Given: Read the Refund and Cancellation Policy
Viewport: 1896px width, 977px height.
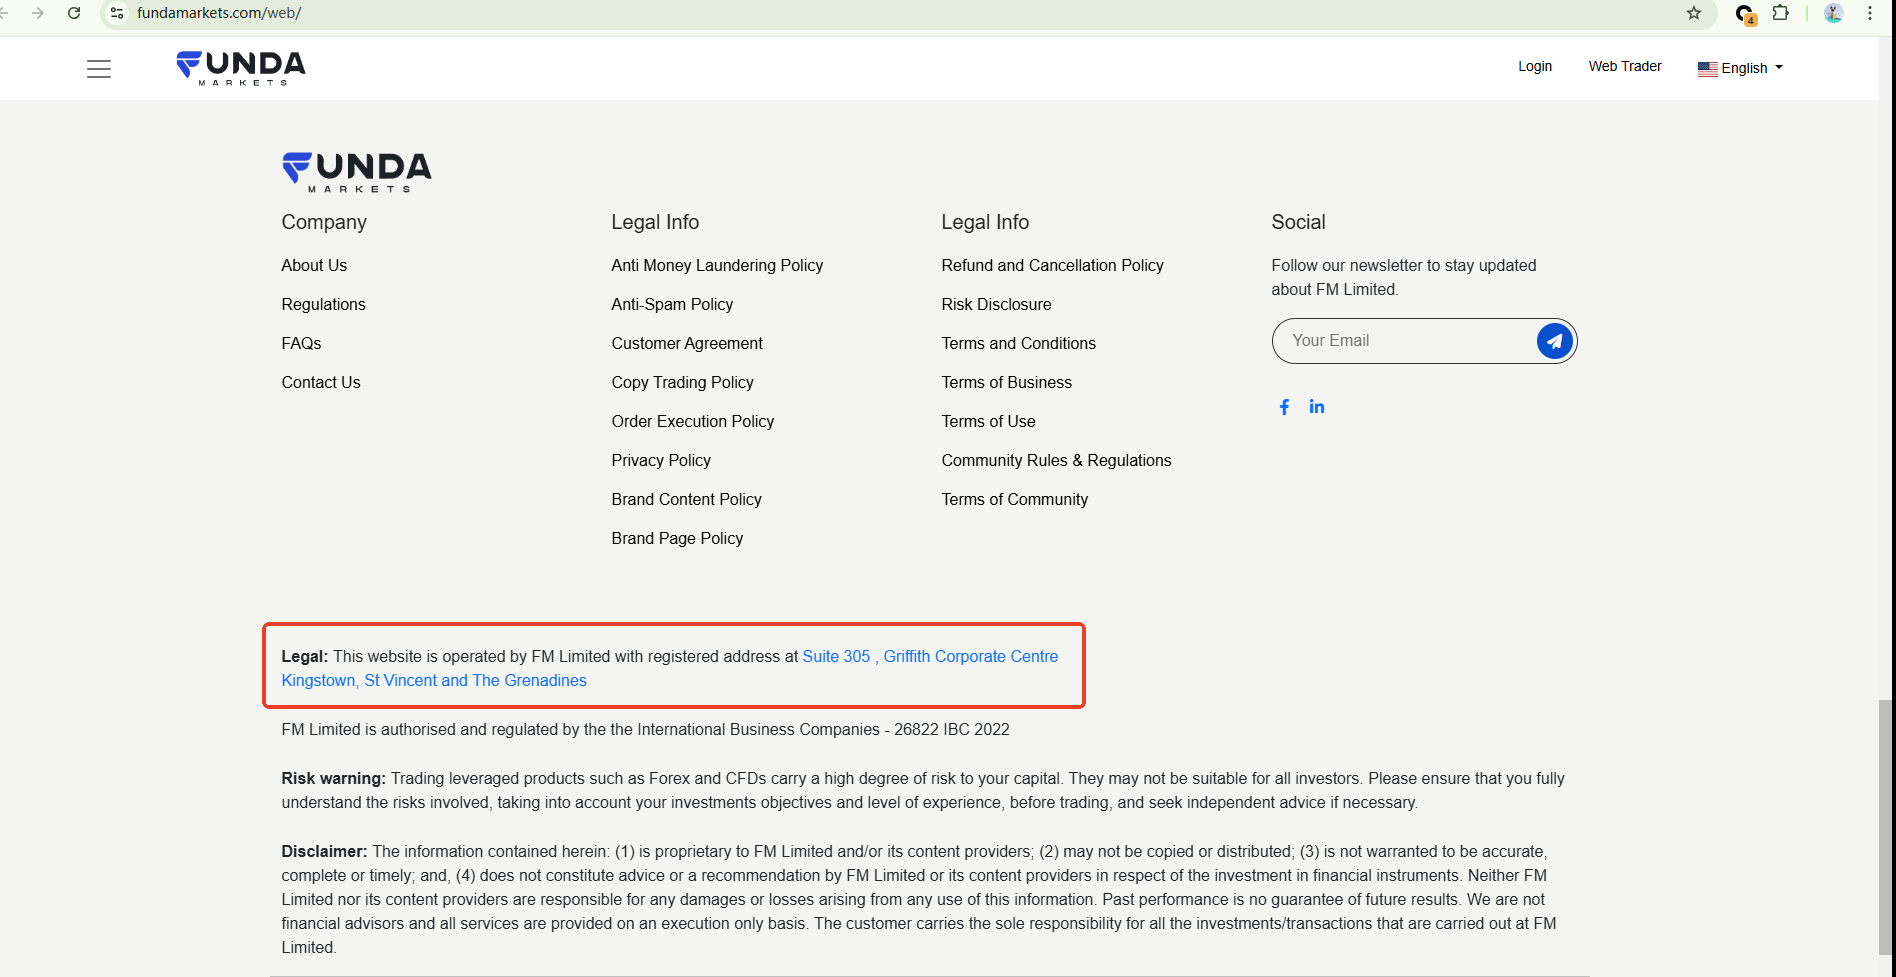Looking at the screenshot, I should [x=1053, y=265].
